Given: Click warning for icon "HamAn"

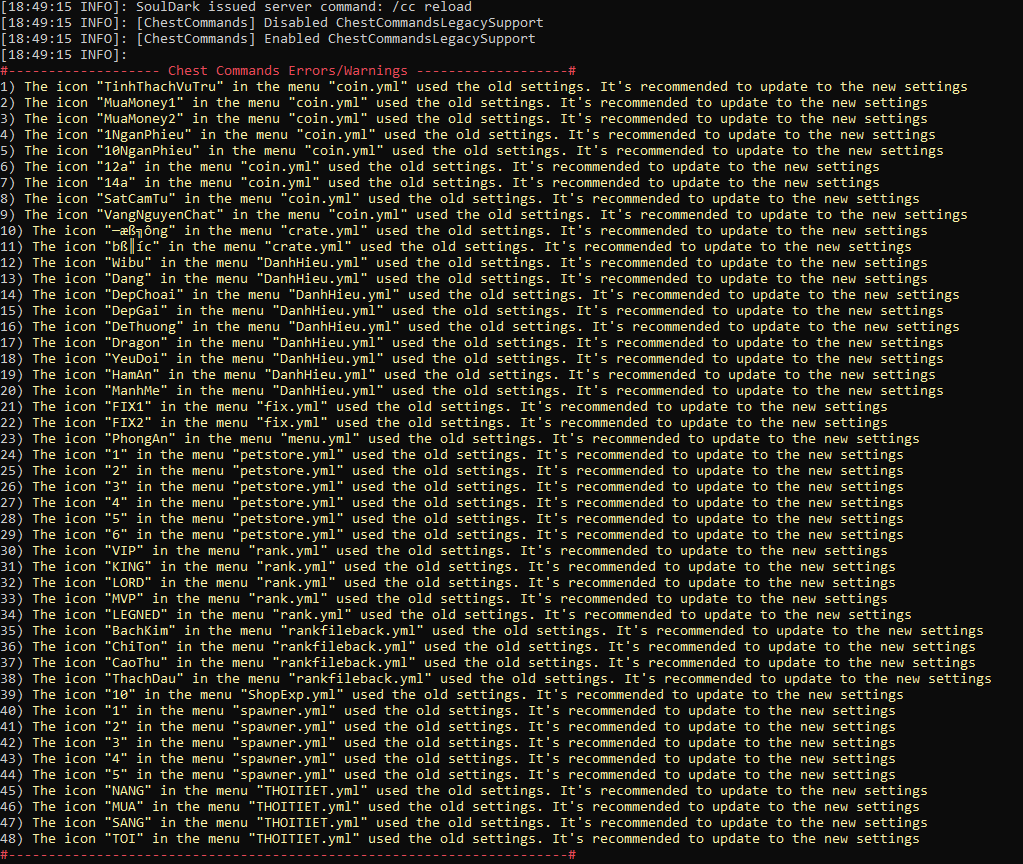Looking at the screenshot, I should coord(468,375).
